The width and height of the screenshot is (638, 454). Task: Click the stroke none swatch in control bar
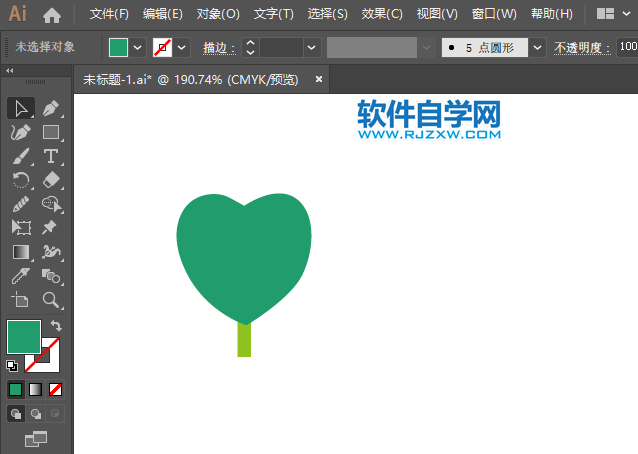tap(162, 48)
